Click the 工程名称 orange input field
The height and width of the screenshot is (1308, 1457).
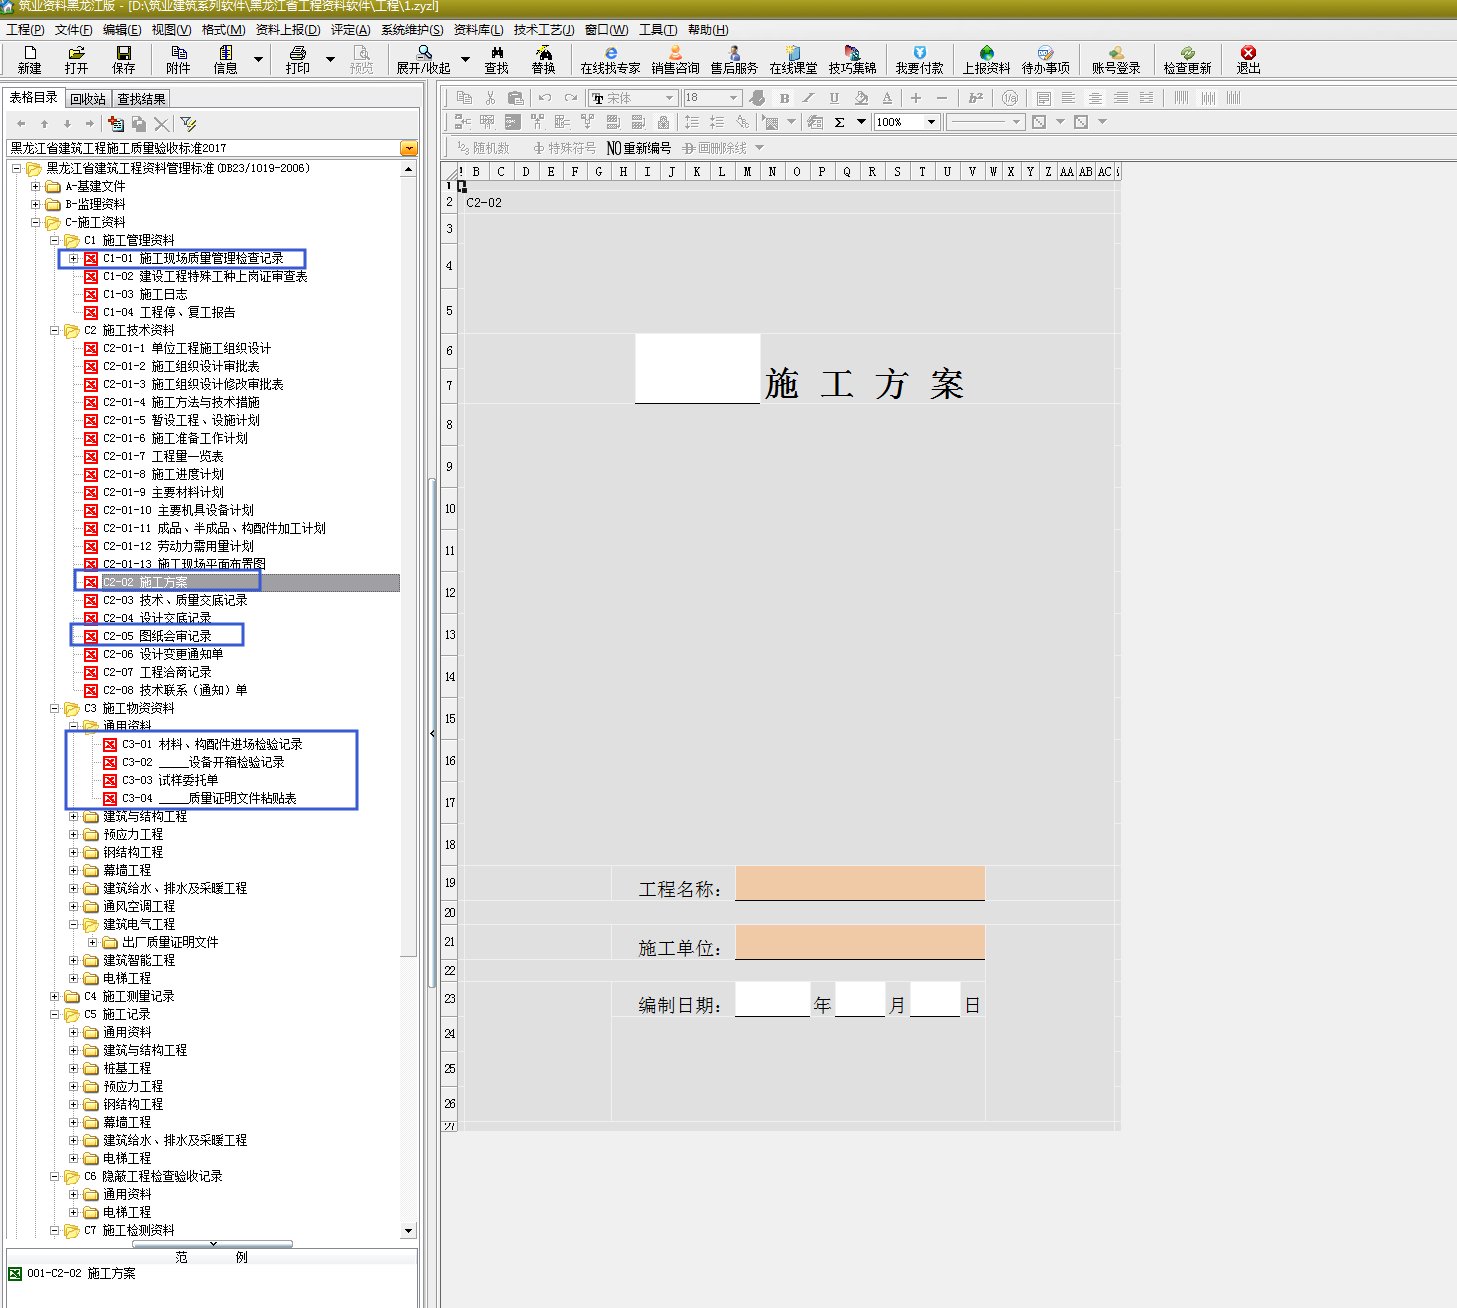[x=860, y=883]
